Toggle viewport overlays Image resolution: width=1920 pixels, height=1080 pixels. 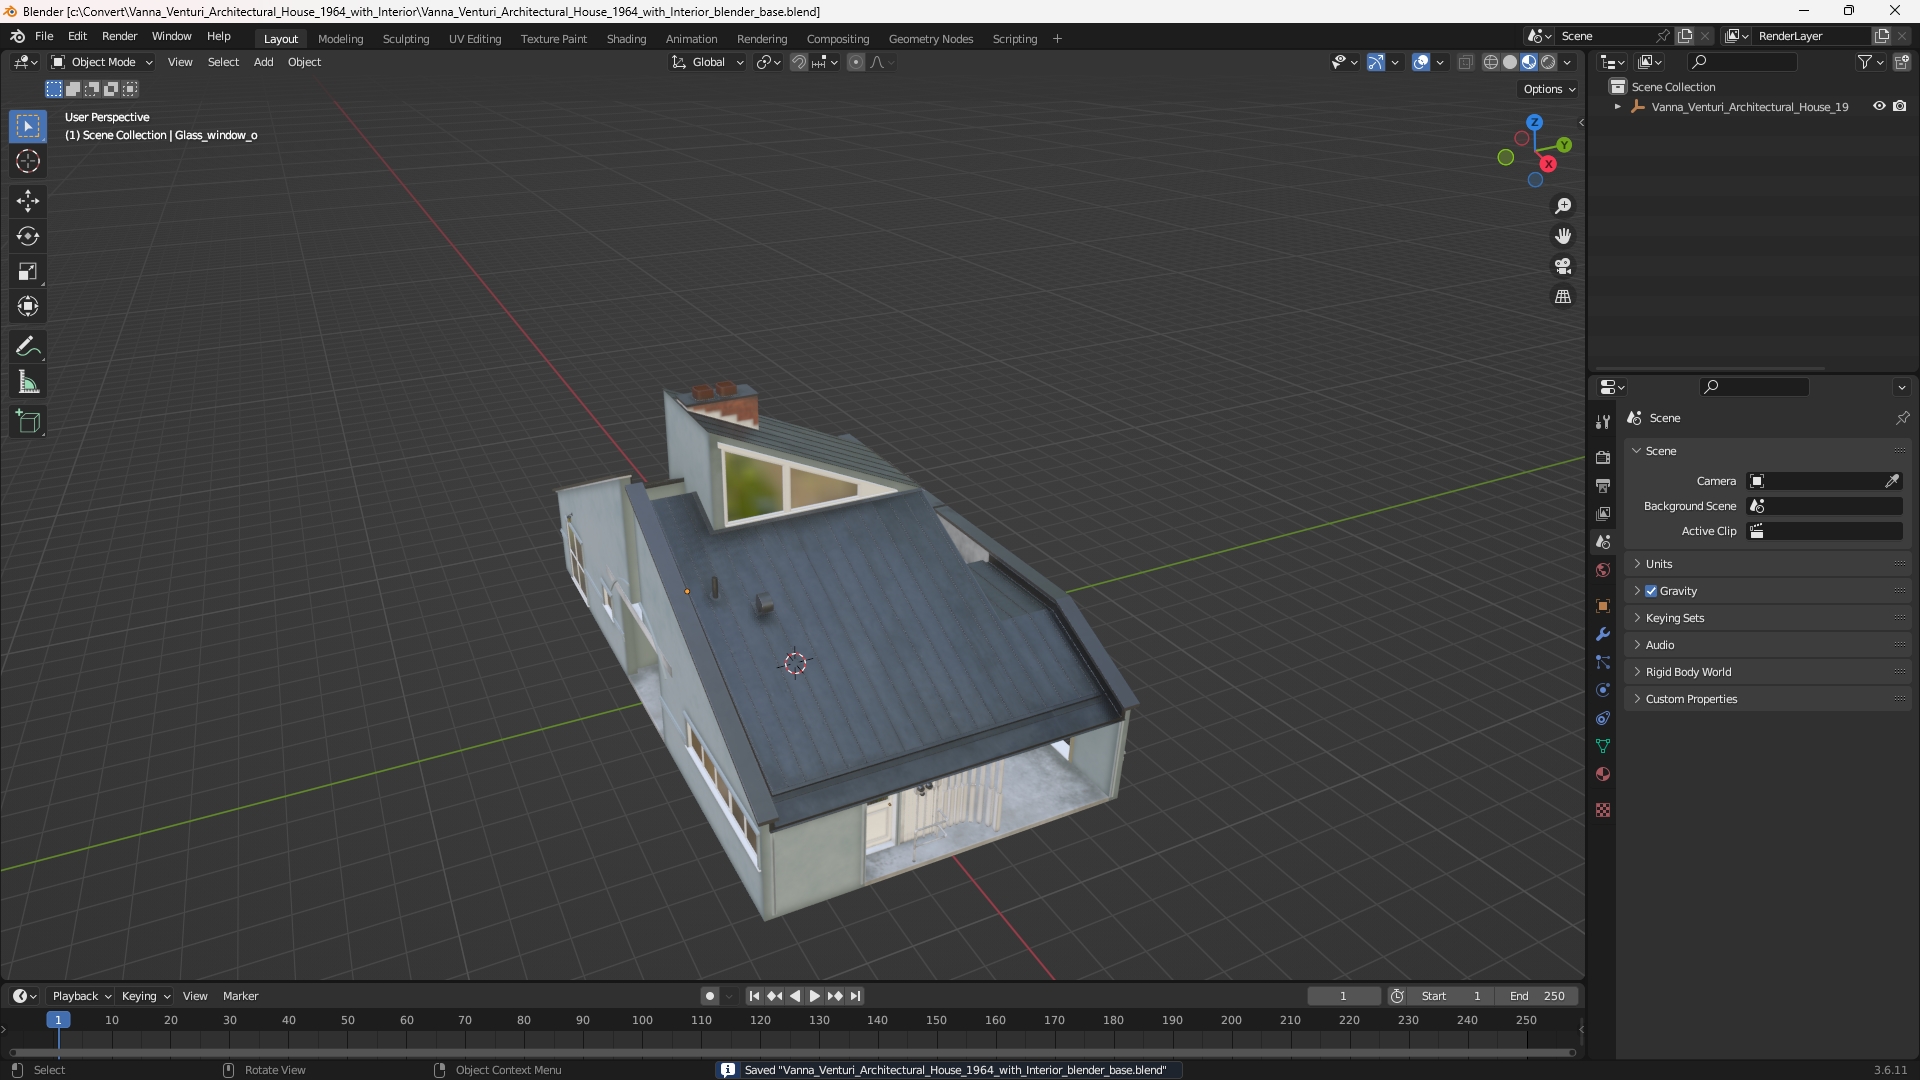(x=1421, y=62)
